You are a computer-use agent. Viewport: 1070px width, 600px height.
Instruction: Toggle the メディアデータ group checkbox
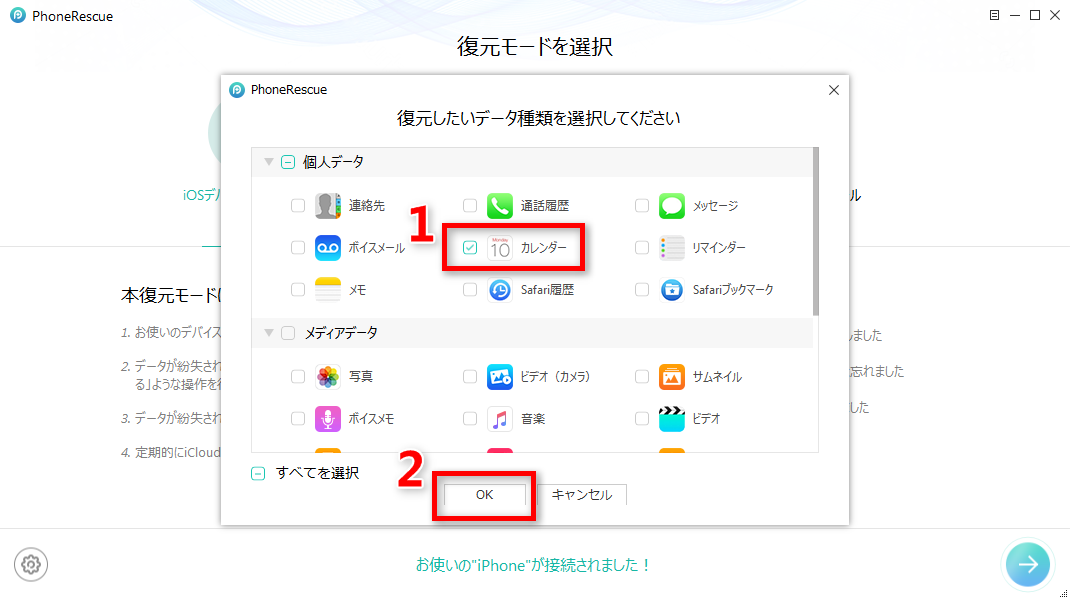(x=288, y=333)
